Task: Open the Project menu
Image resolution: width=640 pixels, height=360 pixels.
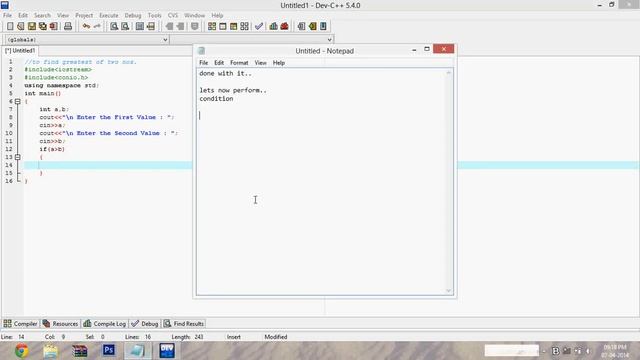Action: click(84, 15)
